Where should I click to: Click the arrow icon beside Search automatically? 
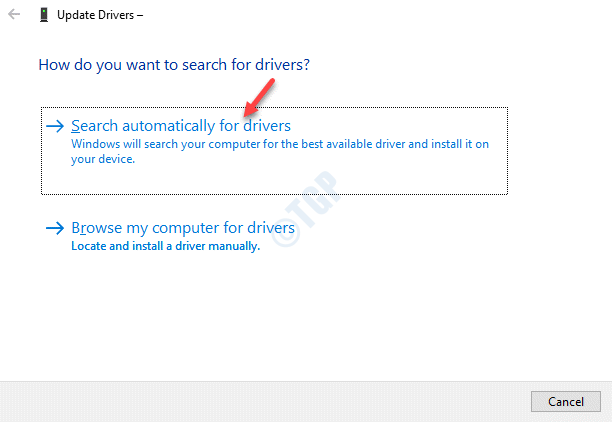click(55, 126)
